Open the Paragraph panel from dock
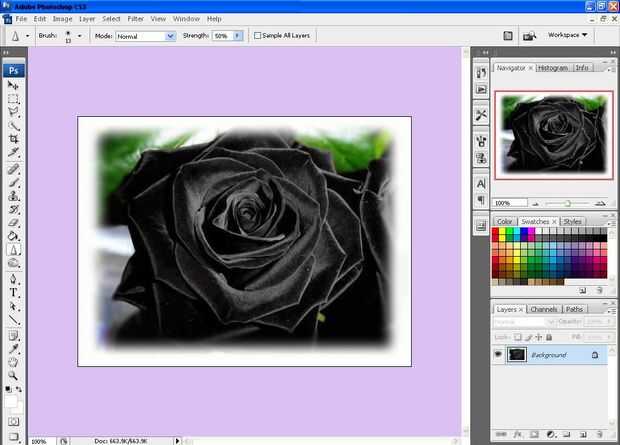 pos(481,200)
